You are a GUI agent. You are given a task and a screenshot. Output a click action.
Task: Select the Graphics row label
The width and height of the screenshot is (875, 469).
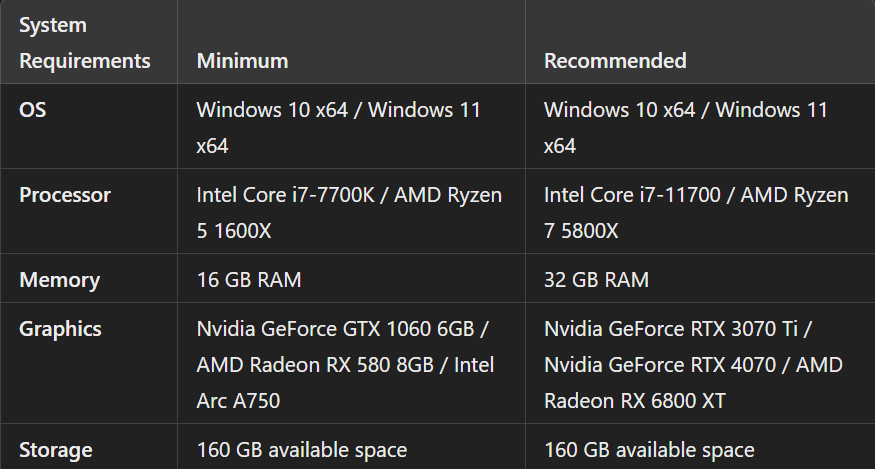coord(60,329)
